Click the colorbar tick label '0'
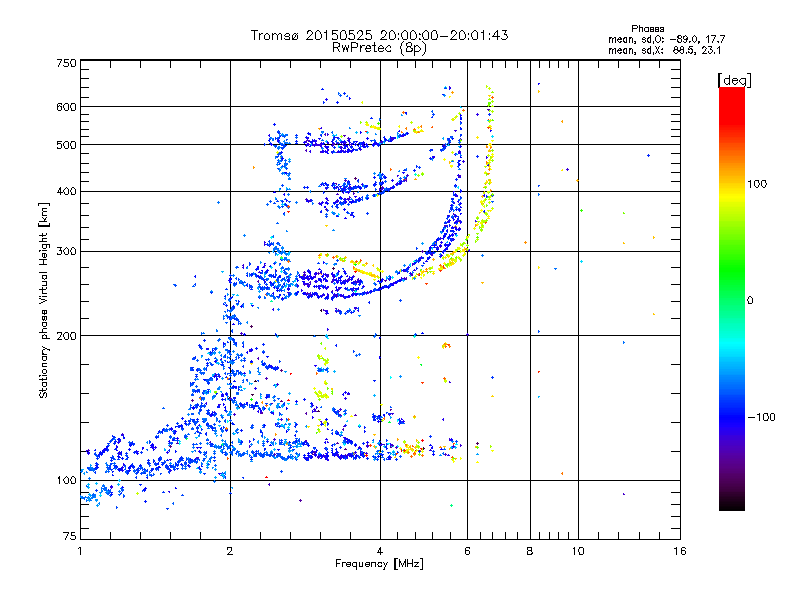The height and width of the screenshot is (600, 800). 750,301
